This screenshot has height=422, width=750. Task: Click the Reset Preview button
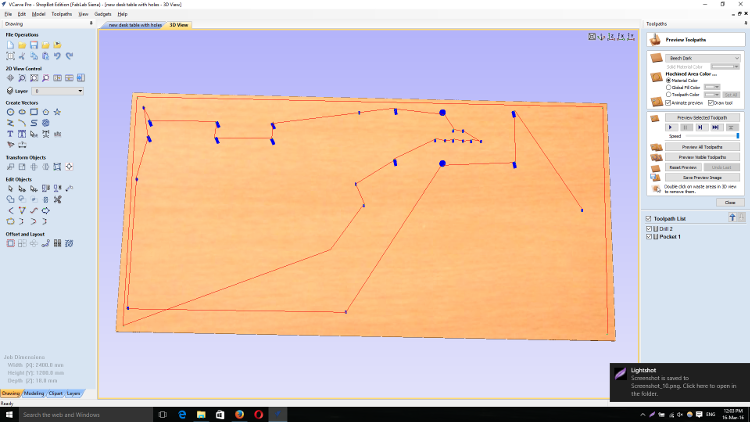pos(683,167)
